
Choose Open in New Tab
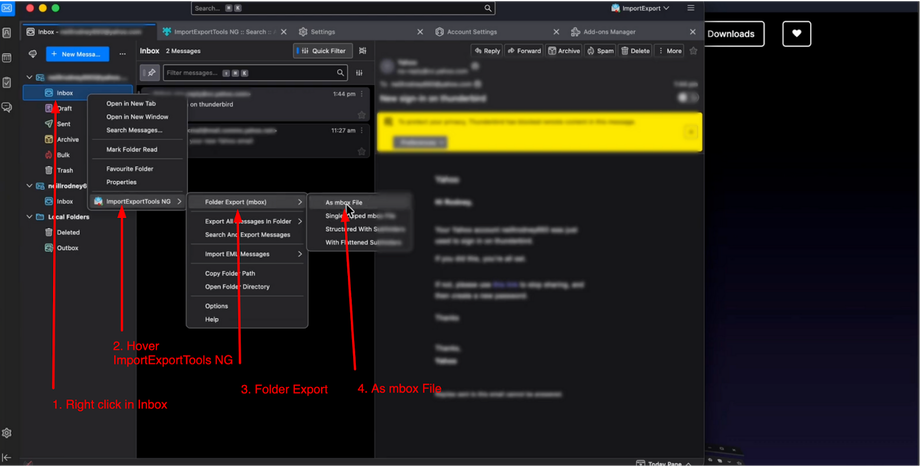coord(138,103)
